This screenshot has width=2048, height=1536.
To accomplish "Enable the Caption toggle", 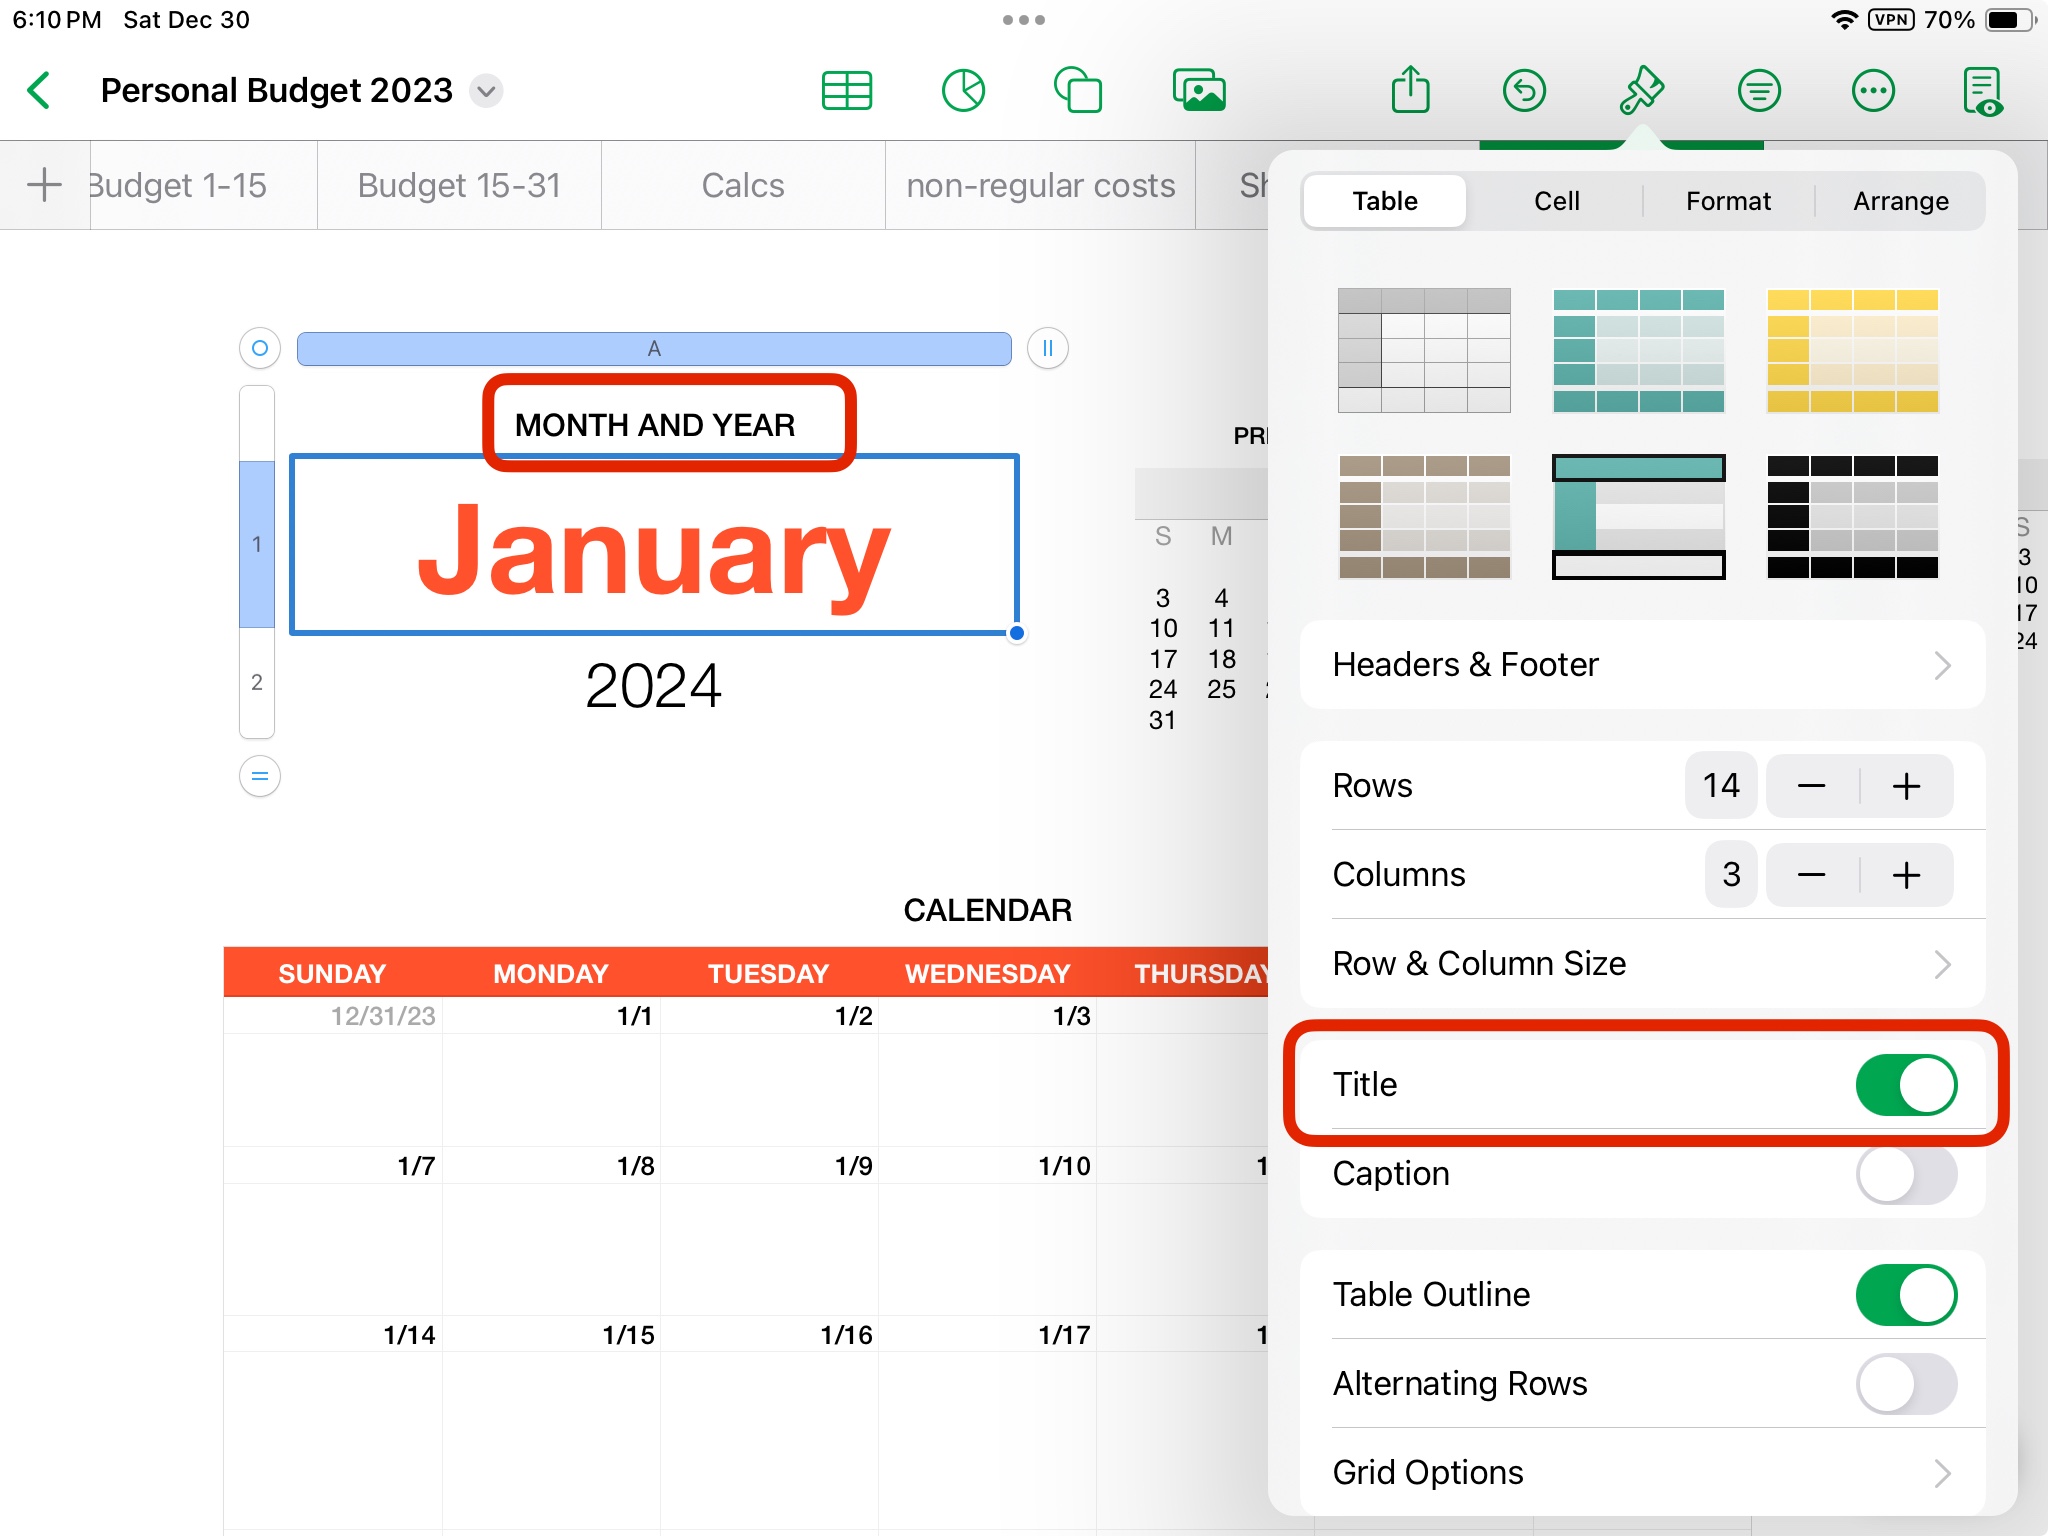I will [x=1905, y=1174].
